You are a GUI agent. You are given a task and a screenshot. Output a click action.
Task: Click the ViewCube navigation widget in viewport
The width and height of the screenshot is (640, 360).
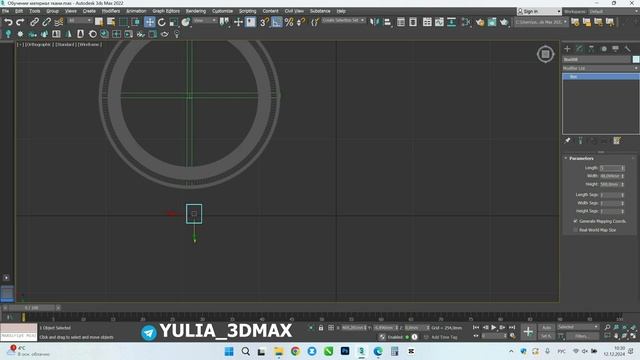[x=545, y=54]
